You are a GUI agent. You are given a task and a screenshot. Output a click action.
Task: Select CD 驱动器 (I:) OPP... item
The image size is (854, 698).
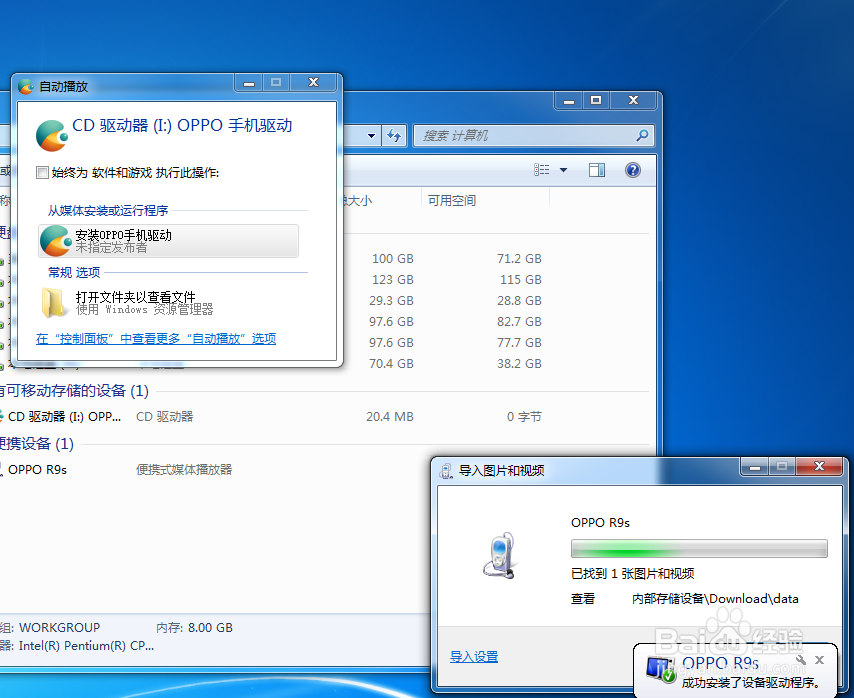point(62,417)
